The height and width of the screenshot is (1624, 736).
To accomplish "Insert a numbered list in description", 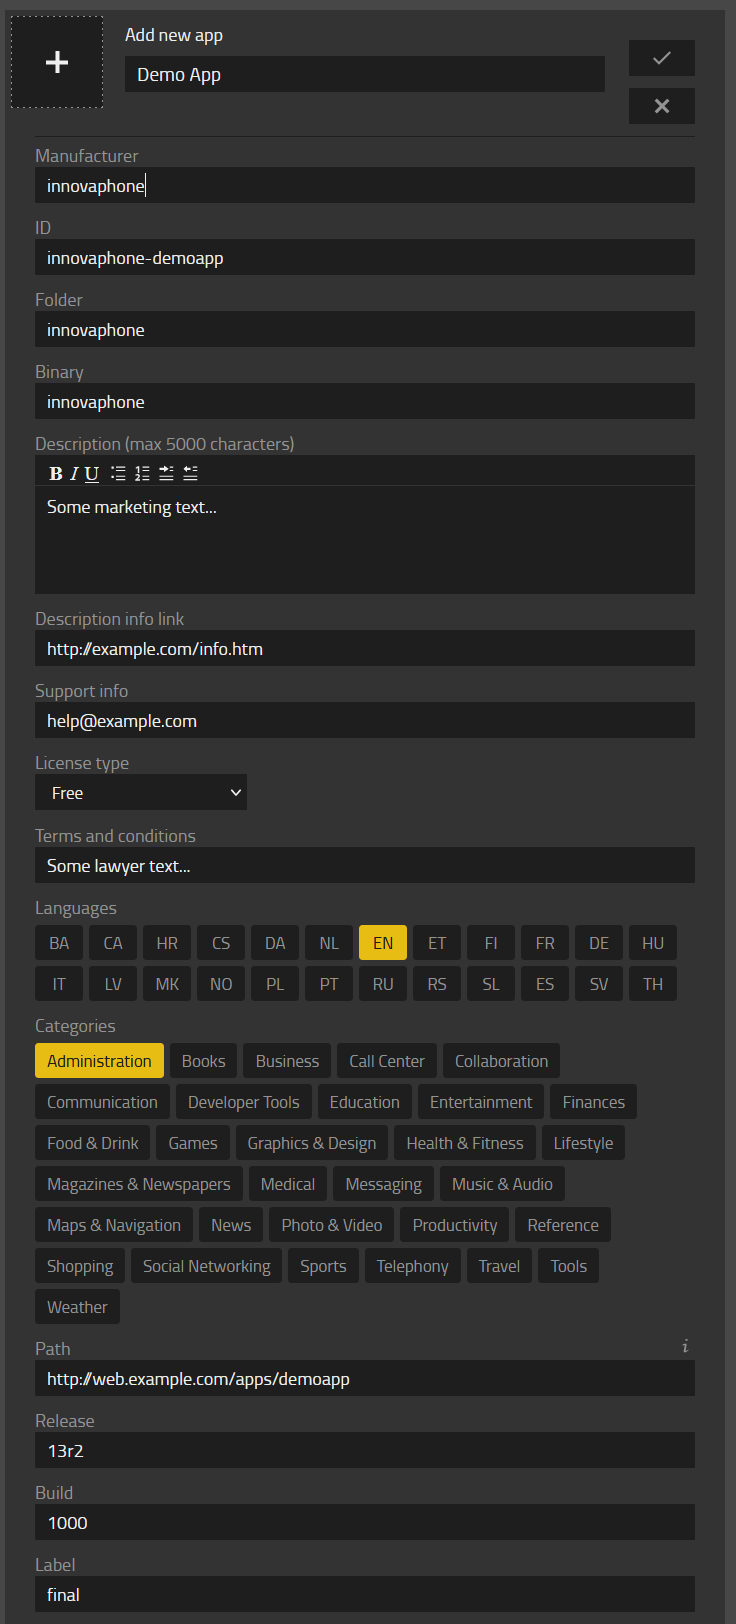I will (x=142, y=474).
